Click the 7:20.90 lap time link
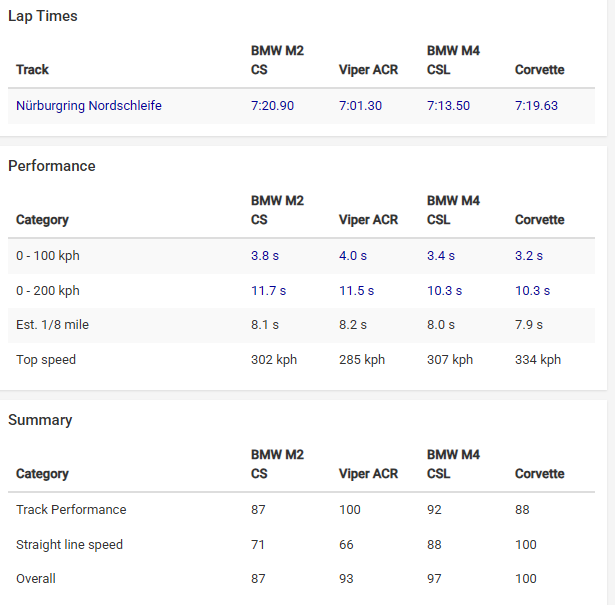The width and height of the screenshot is (615, 605). tap(272, 106)
